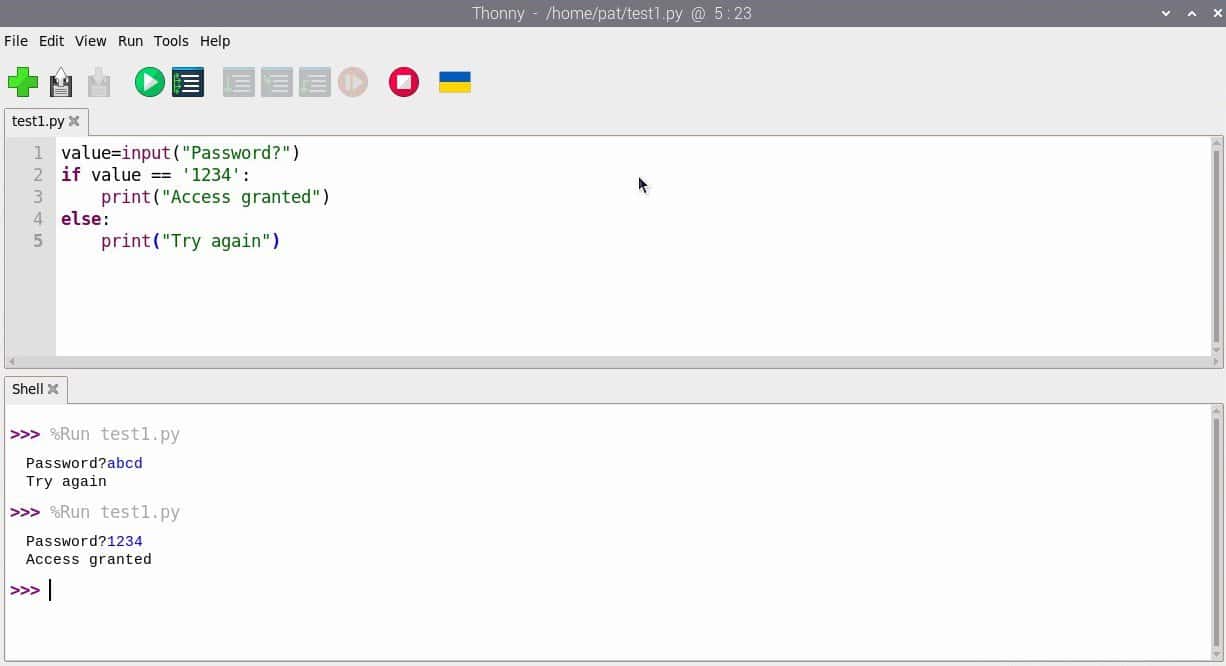
Task: Click line number 3 in the editor gutter
Action: (x=38, y=197)
